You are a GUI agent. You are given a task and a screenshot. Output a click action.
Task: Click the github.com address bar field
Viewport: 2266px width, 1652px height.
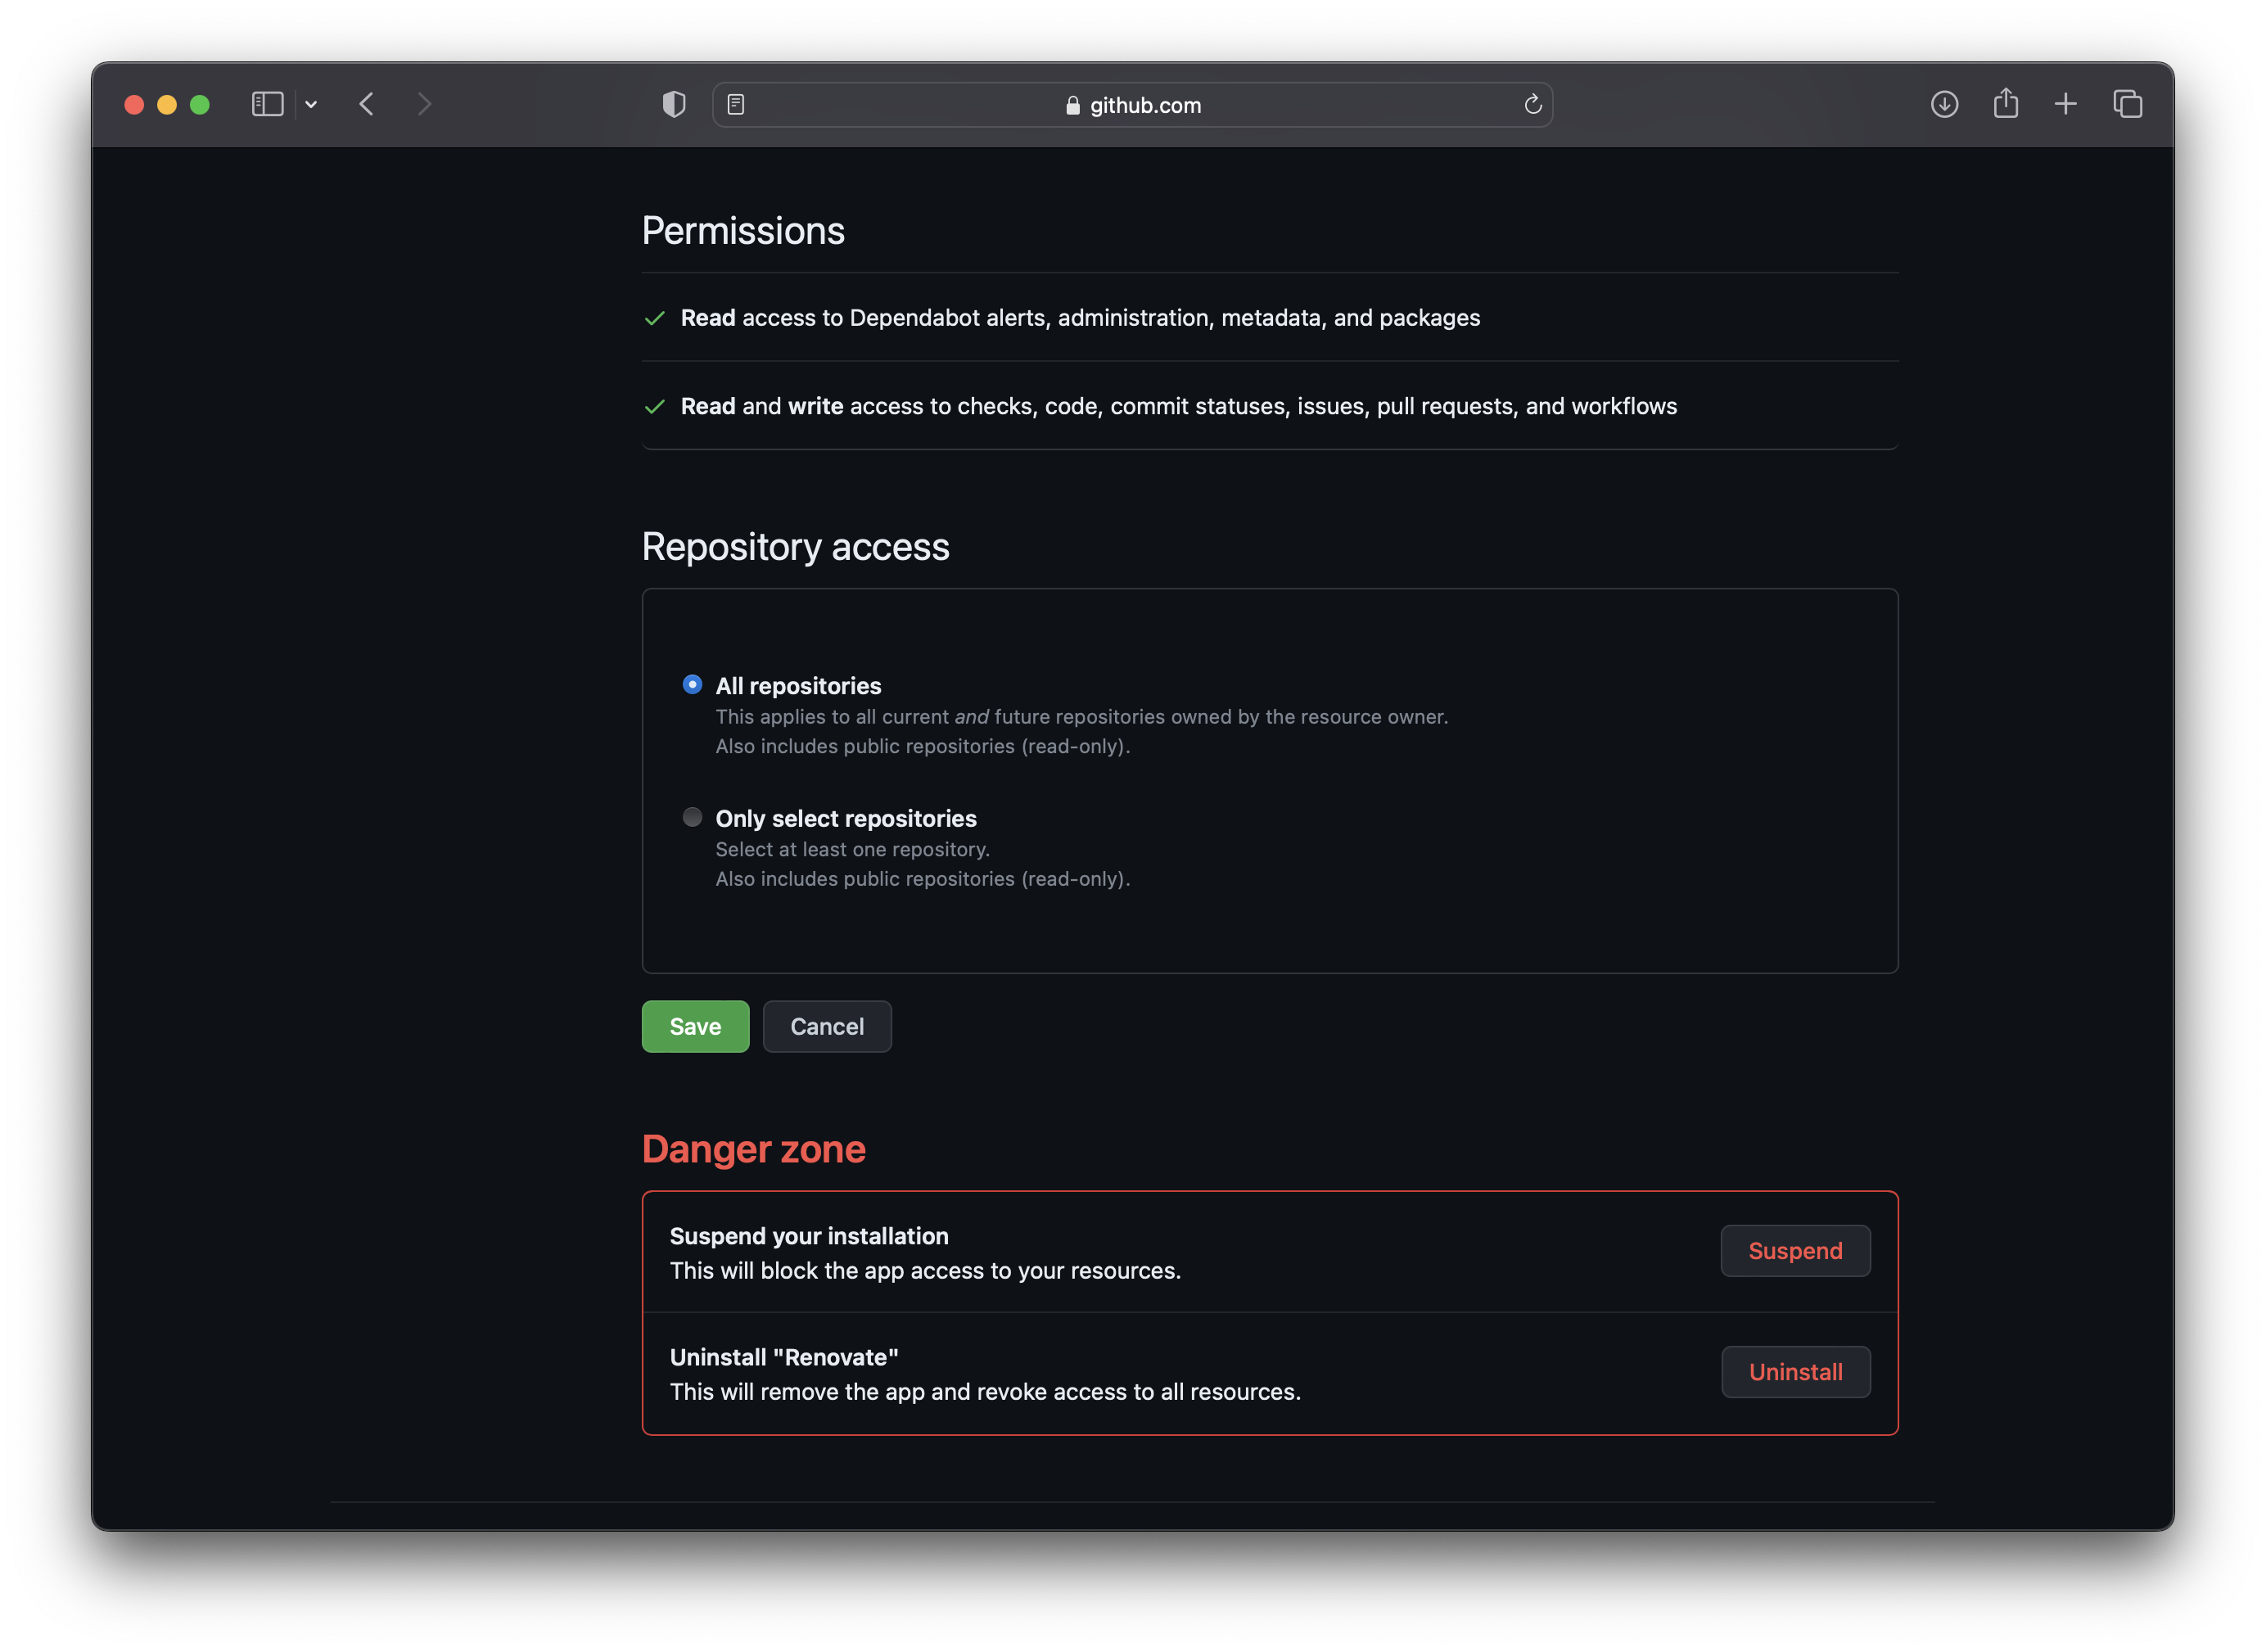pos(1133,105)
